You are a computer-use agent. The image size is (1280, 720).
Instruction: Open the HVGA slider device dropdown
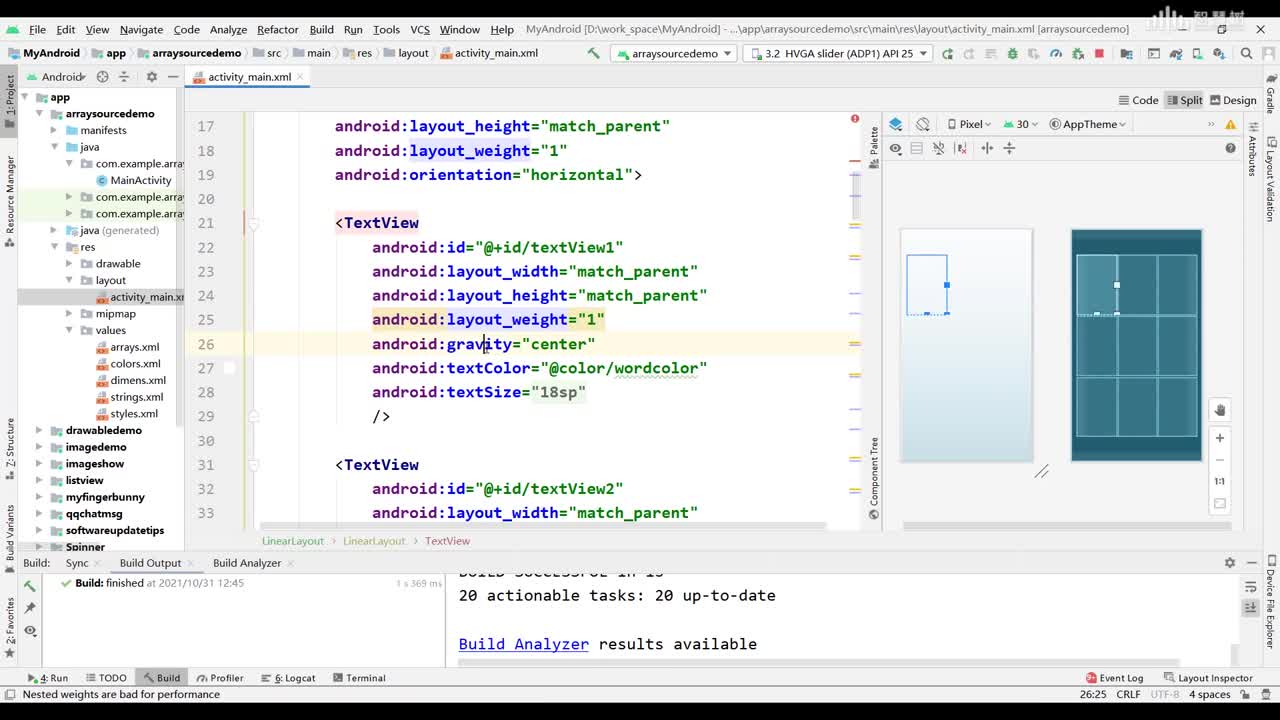click(838, 53)
